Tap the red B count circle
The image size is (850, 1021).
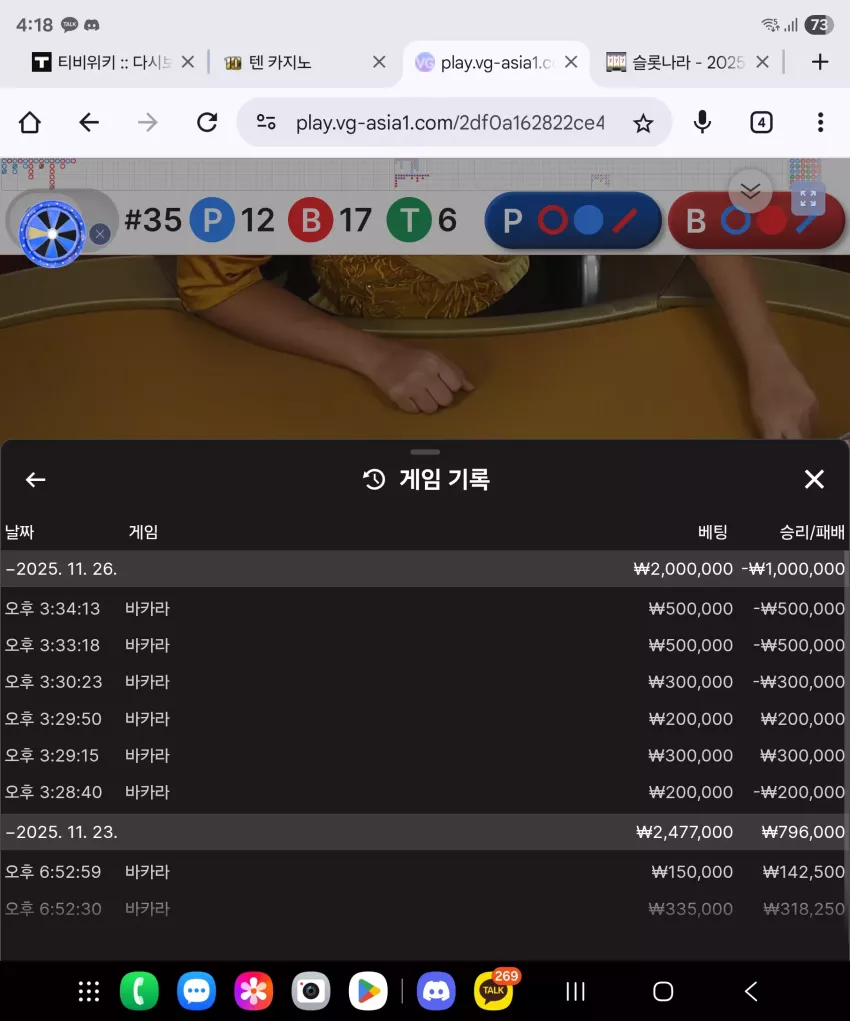311,220
